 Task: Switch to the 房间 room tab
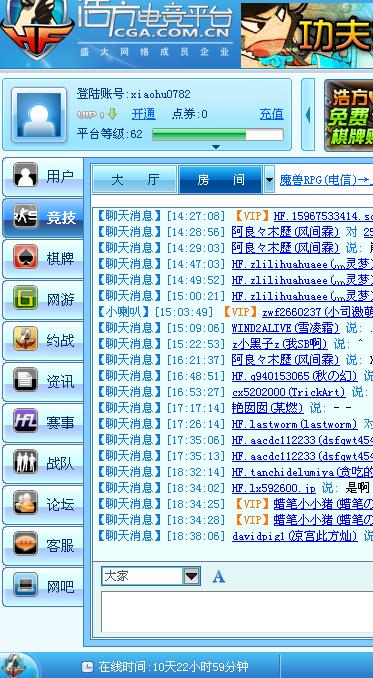tap(220, 179)
